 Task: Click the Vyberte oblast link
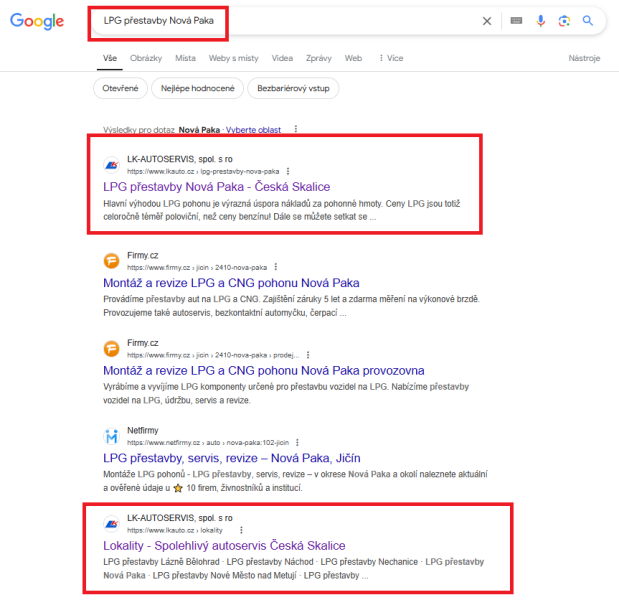[x=253, y=129]
